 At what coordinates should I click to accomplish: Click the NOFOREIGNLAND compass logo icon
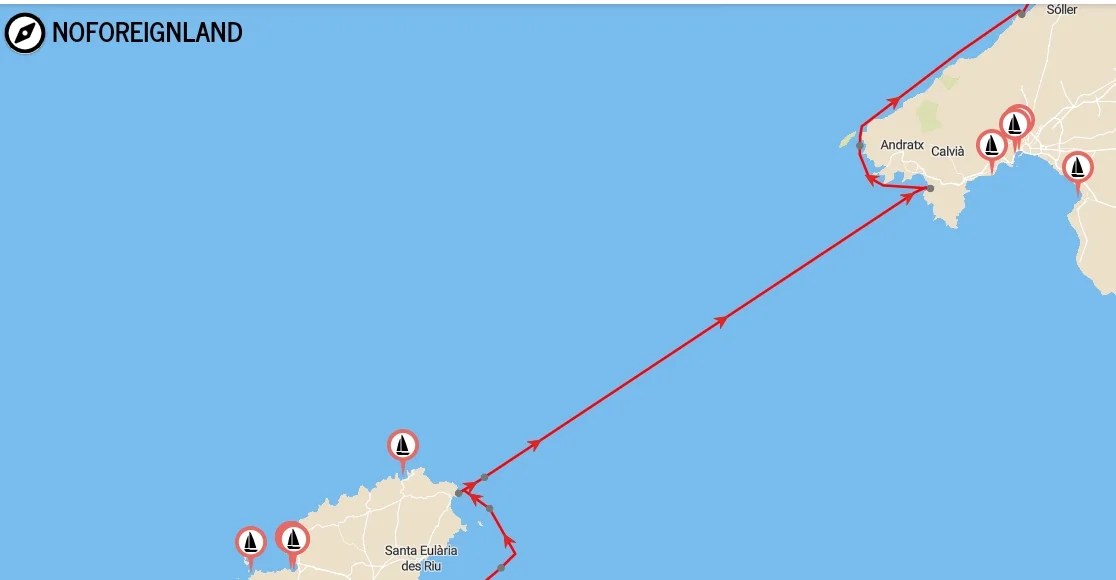click(x=25, y=33)
